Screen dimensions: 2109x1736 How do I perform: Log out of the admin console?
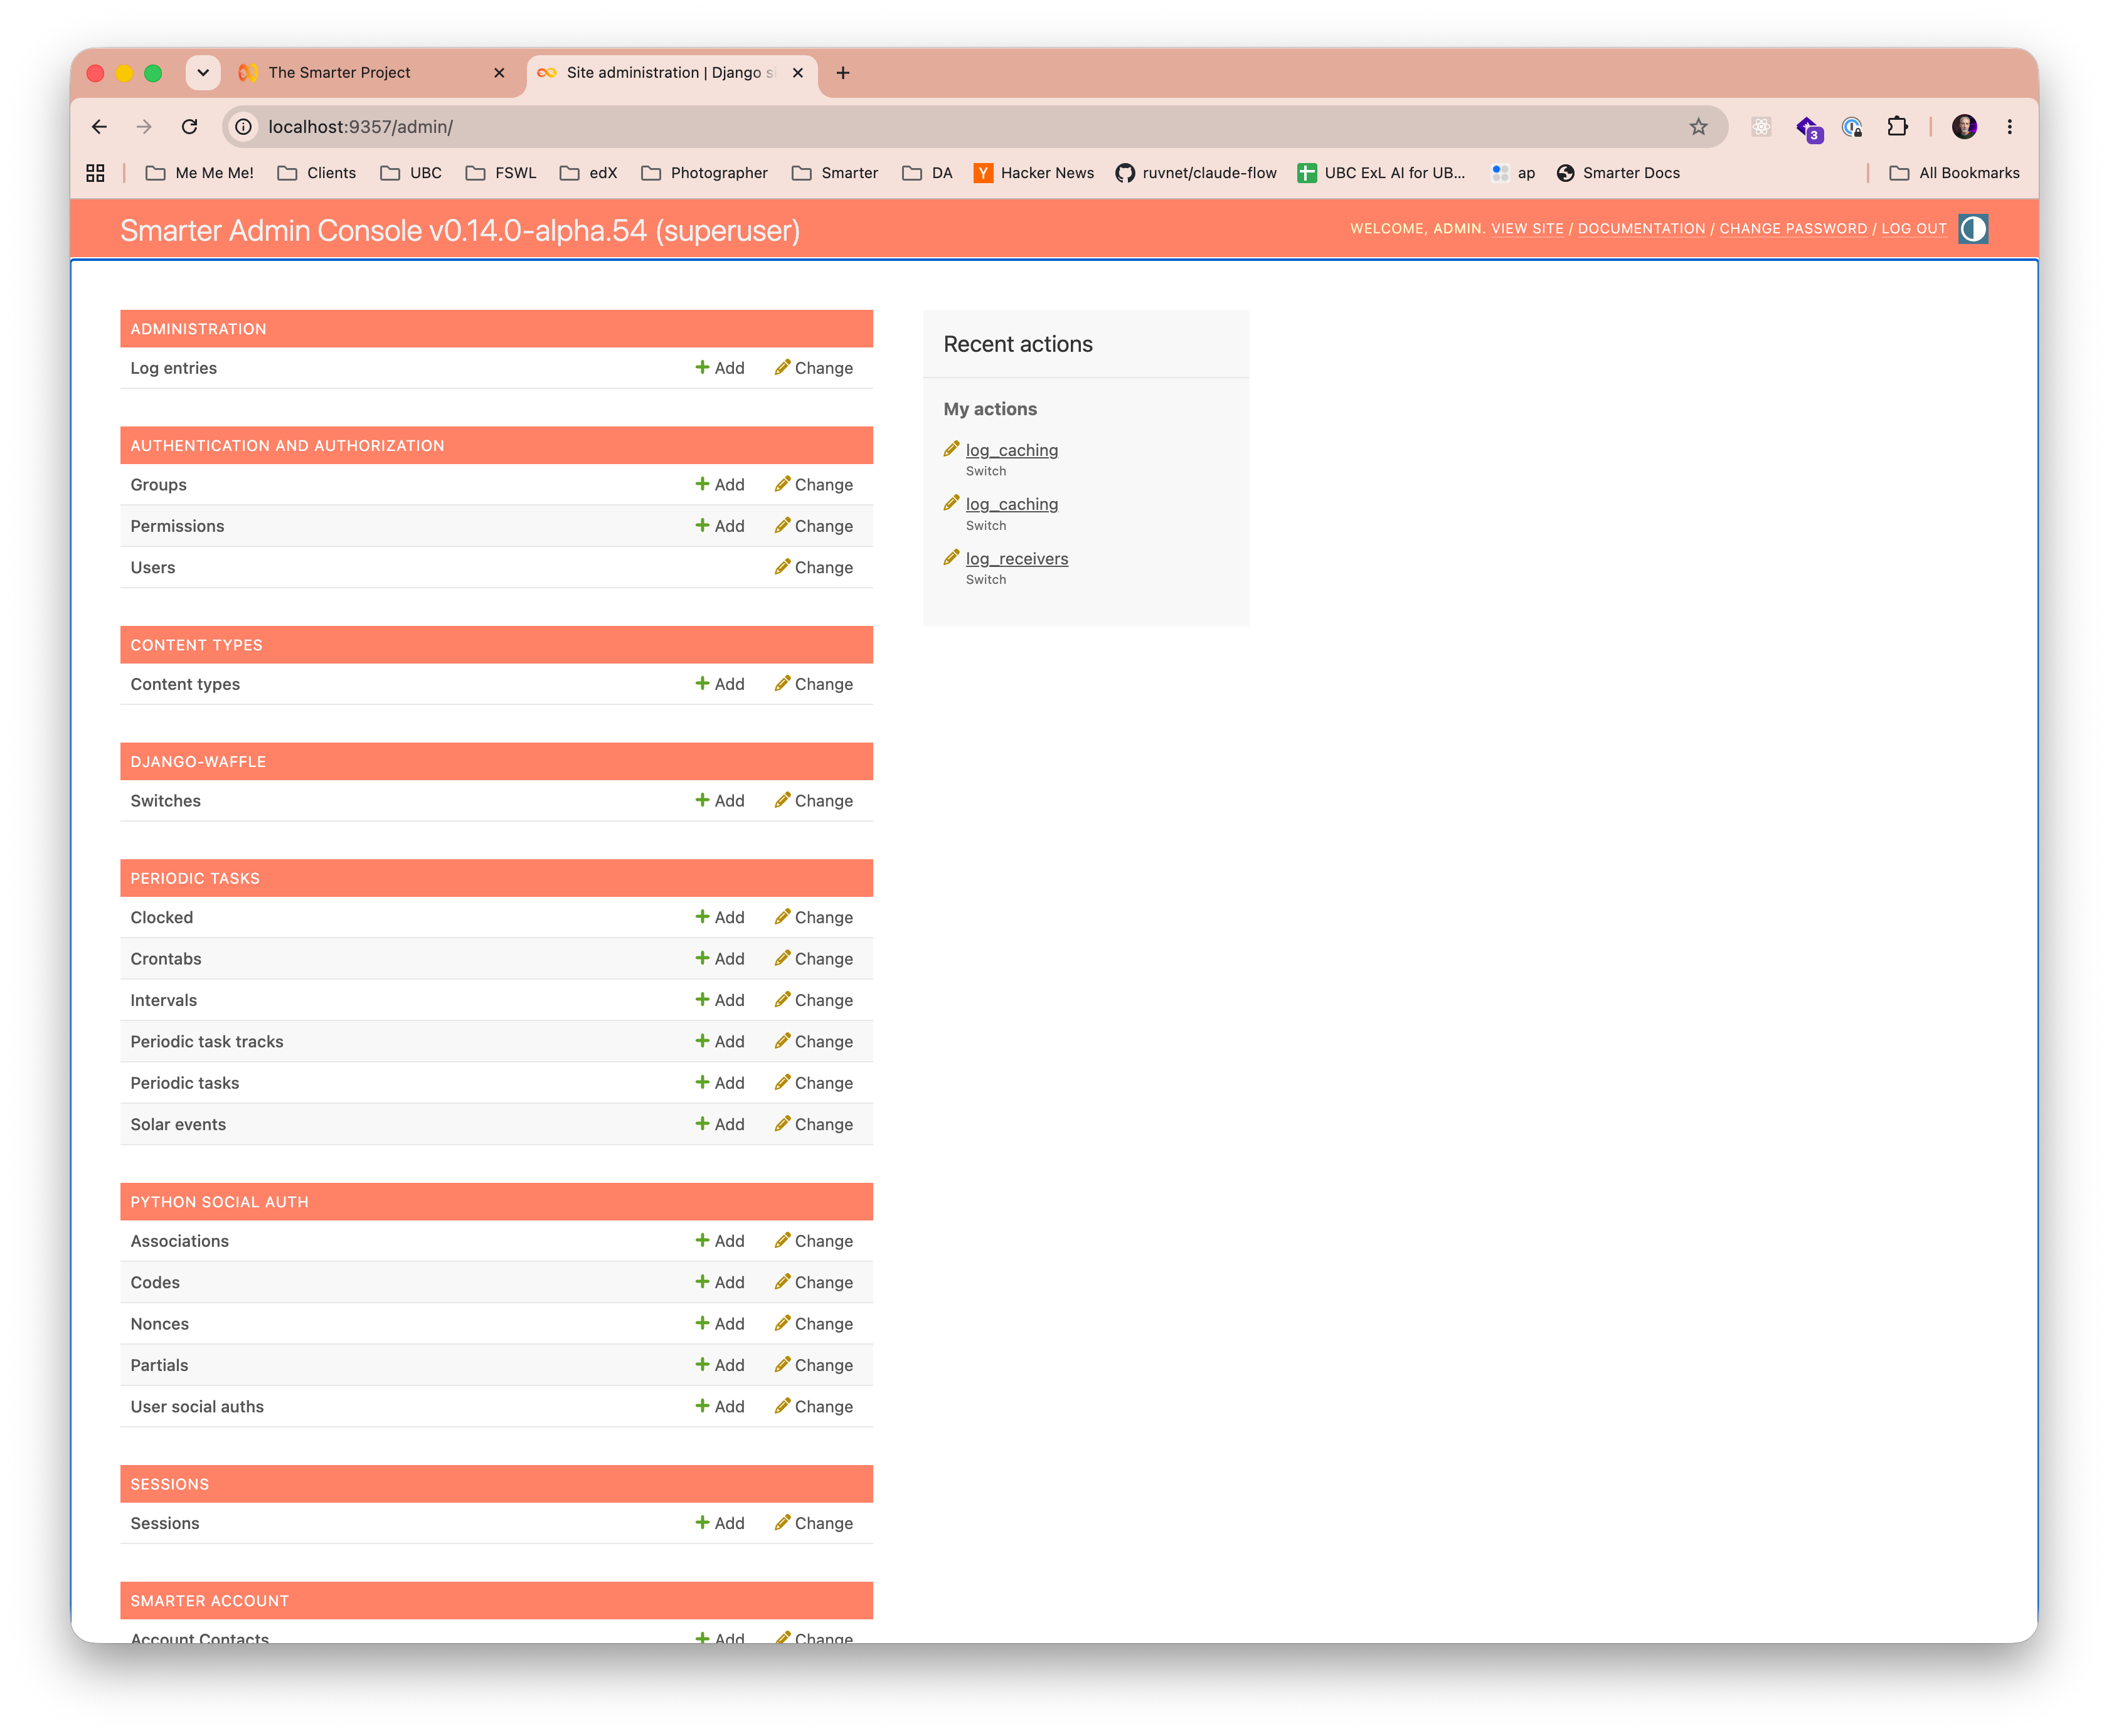(1913, 229)
